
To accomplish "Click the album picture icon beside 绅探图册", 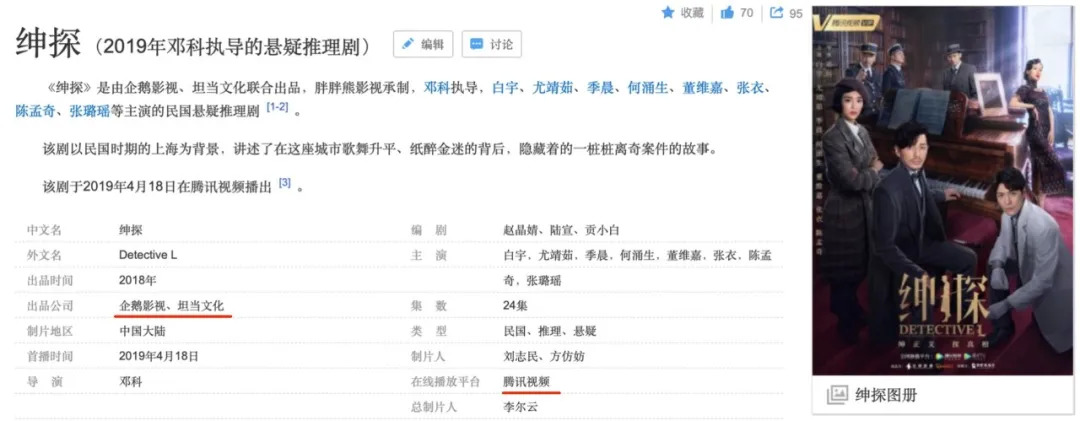I will pos(837,395).
